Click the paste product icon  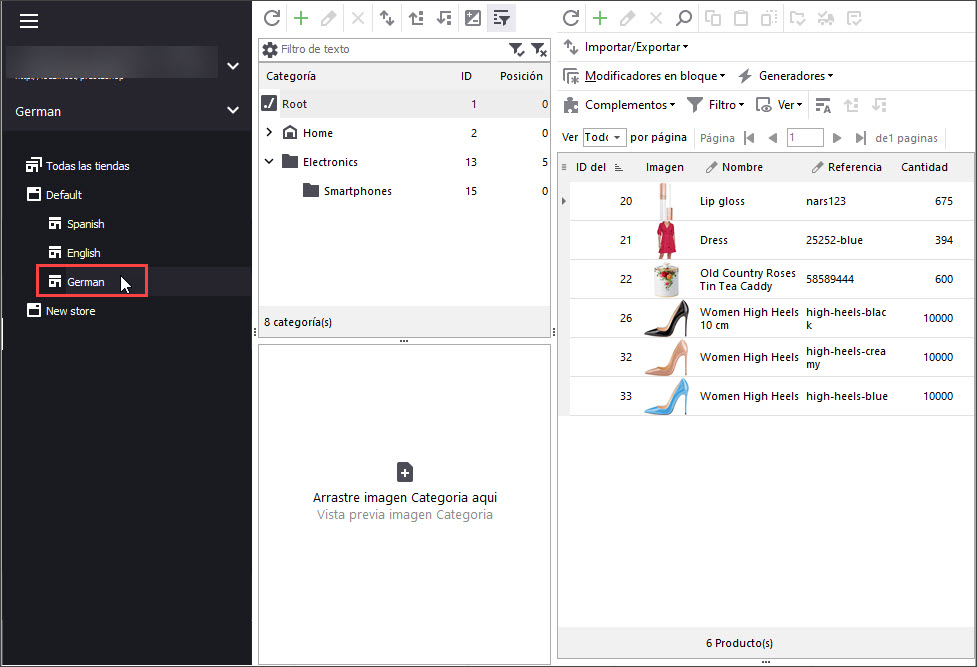[x=741, y=18]
